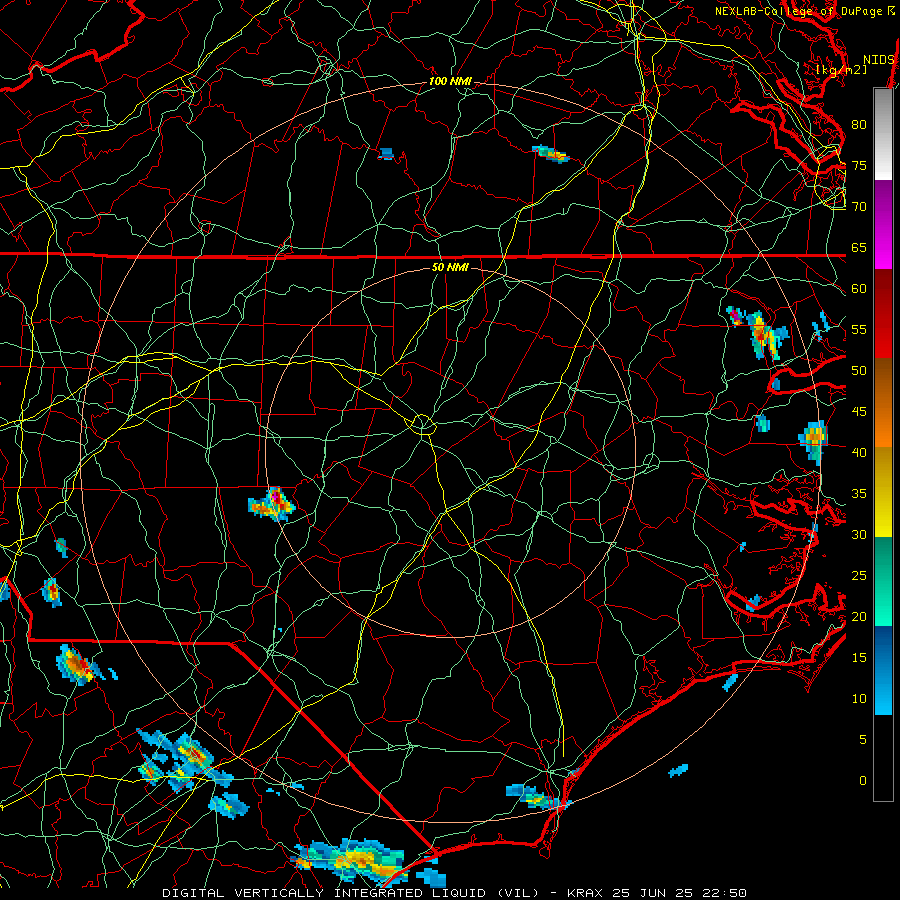The image size is (900, 900).
Task: Pick the gray-white segment of the color bar
Action: 883,134
